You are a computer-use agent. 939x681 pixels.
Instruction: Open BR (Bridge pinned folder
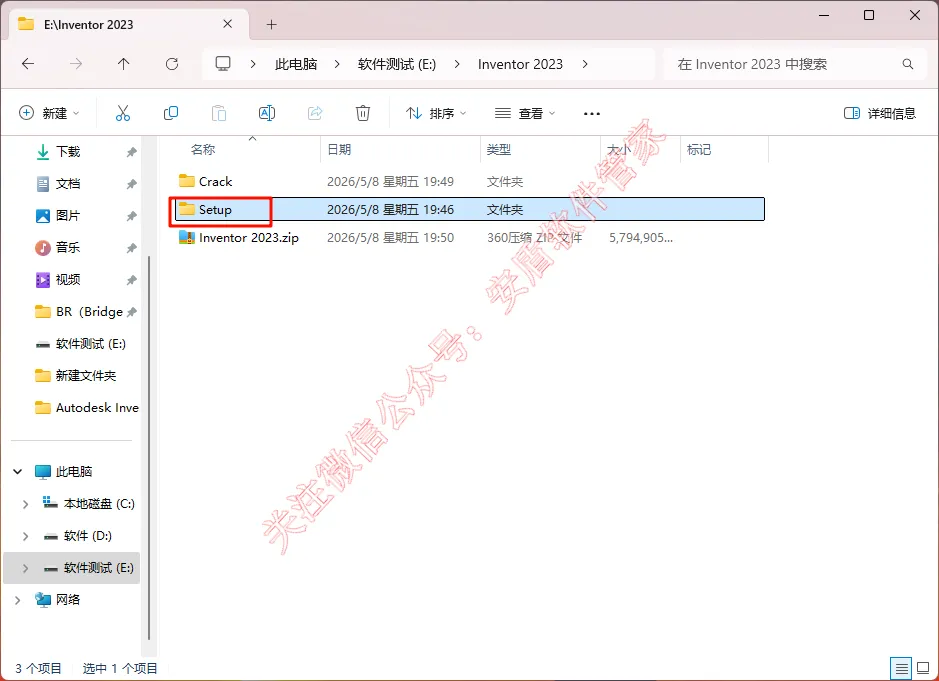(79, 311)
